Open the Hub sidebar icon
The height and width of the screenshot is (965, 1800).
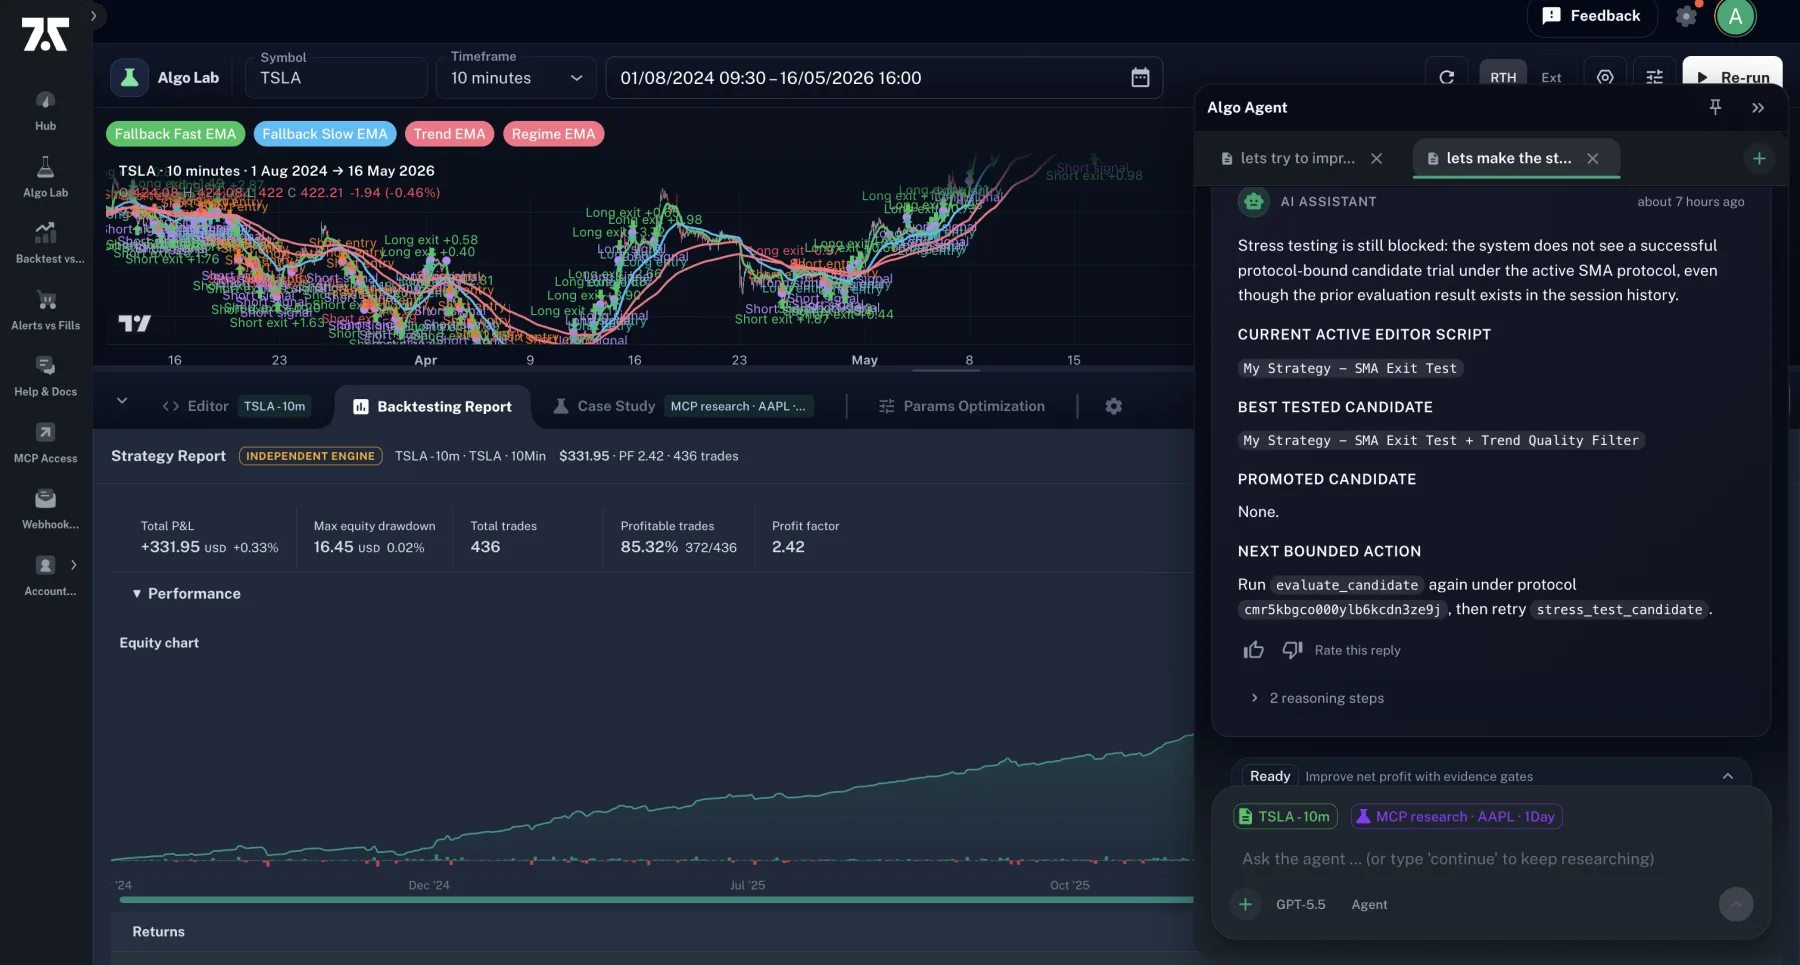[x=45, y=111]
